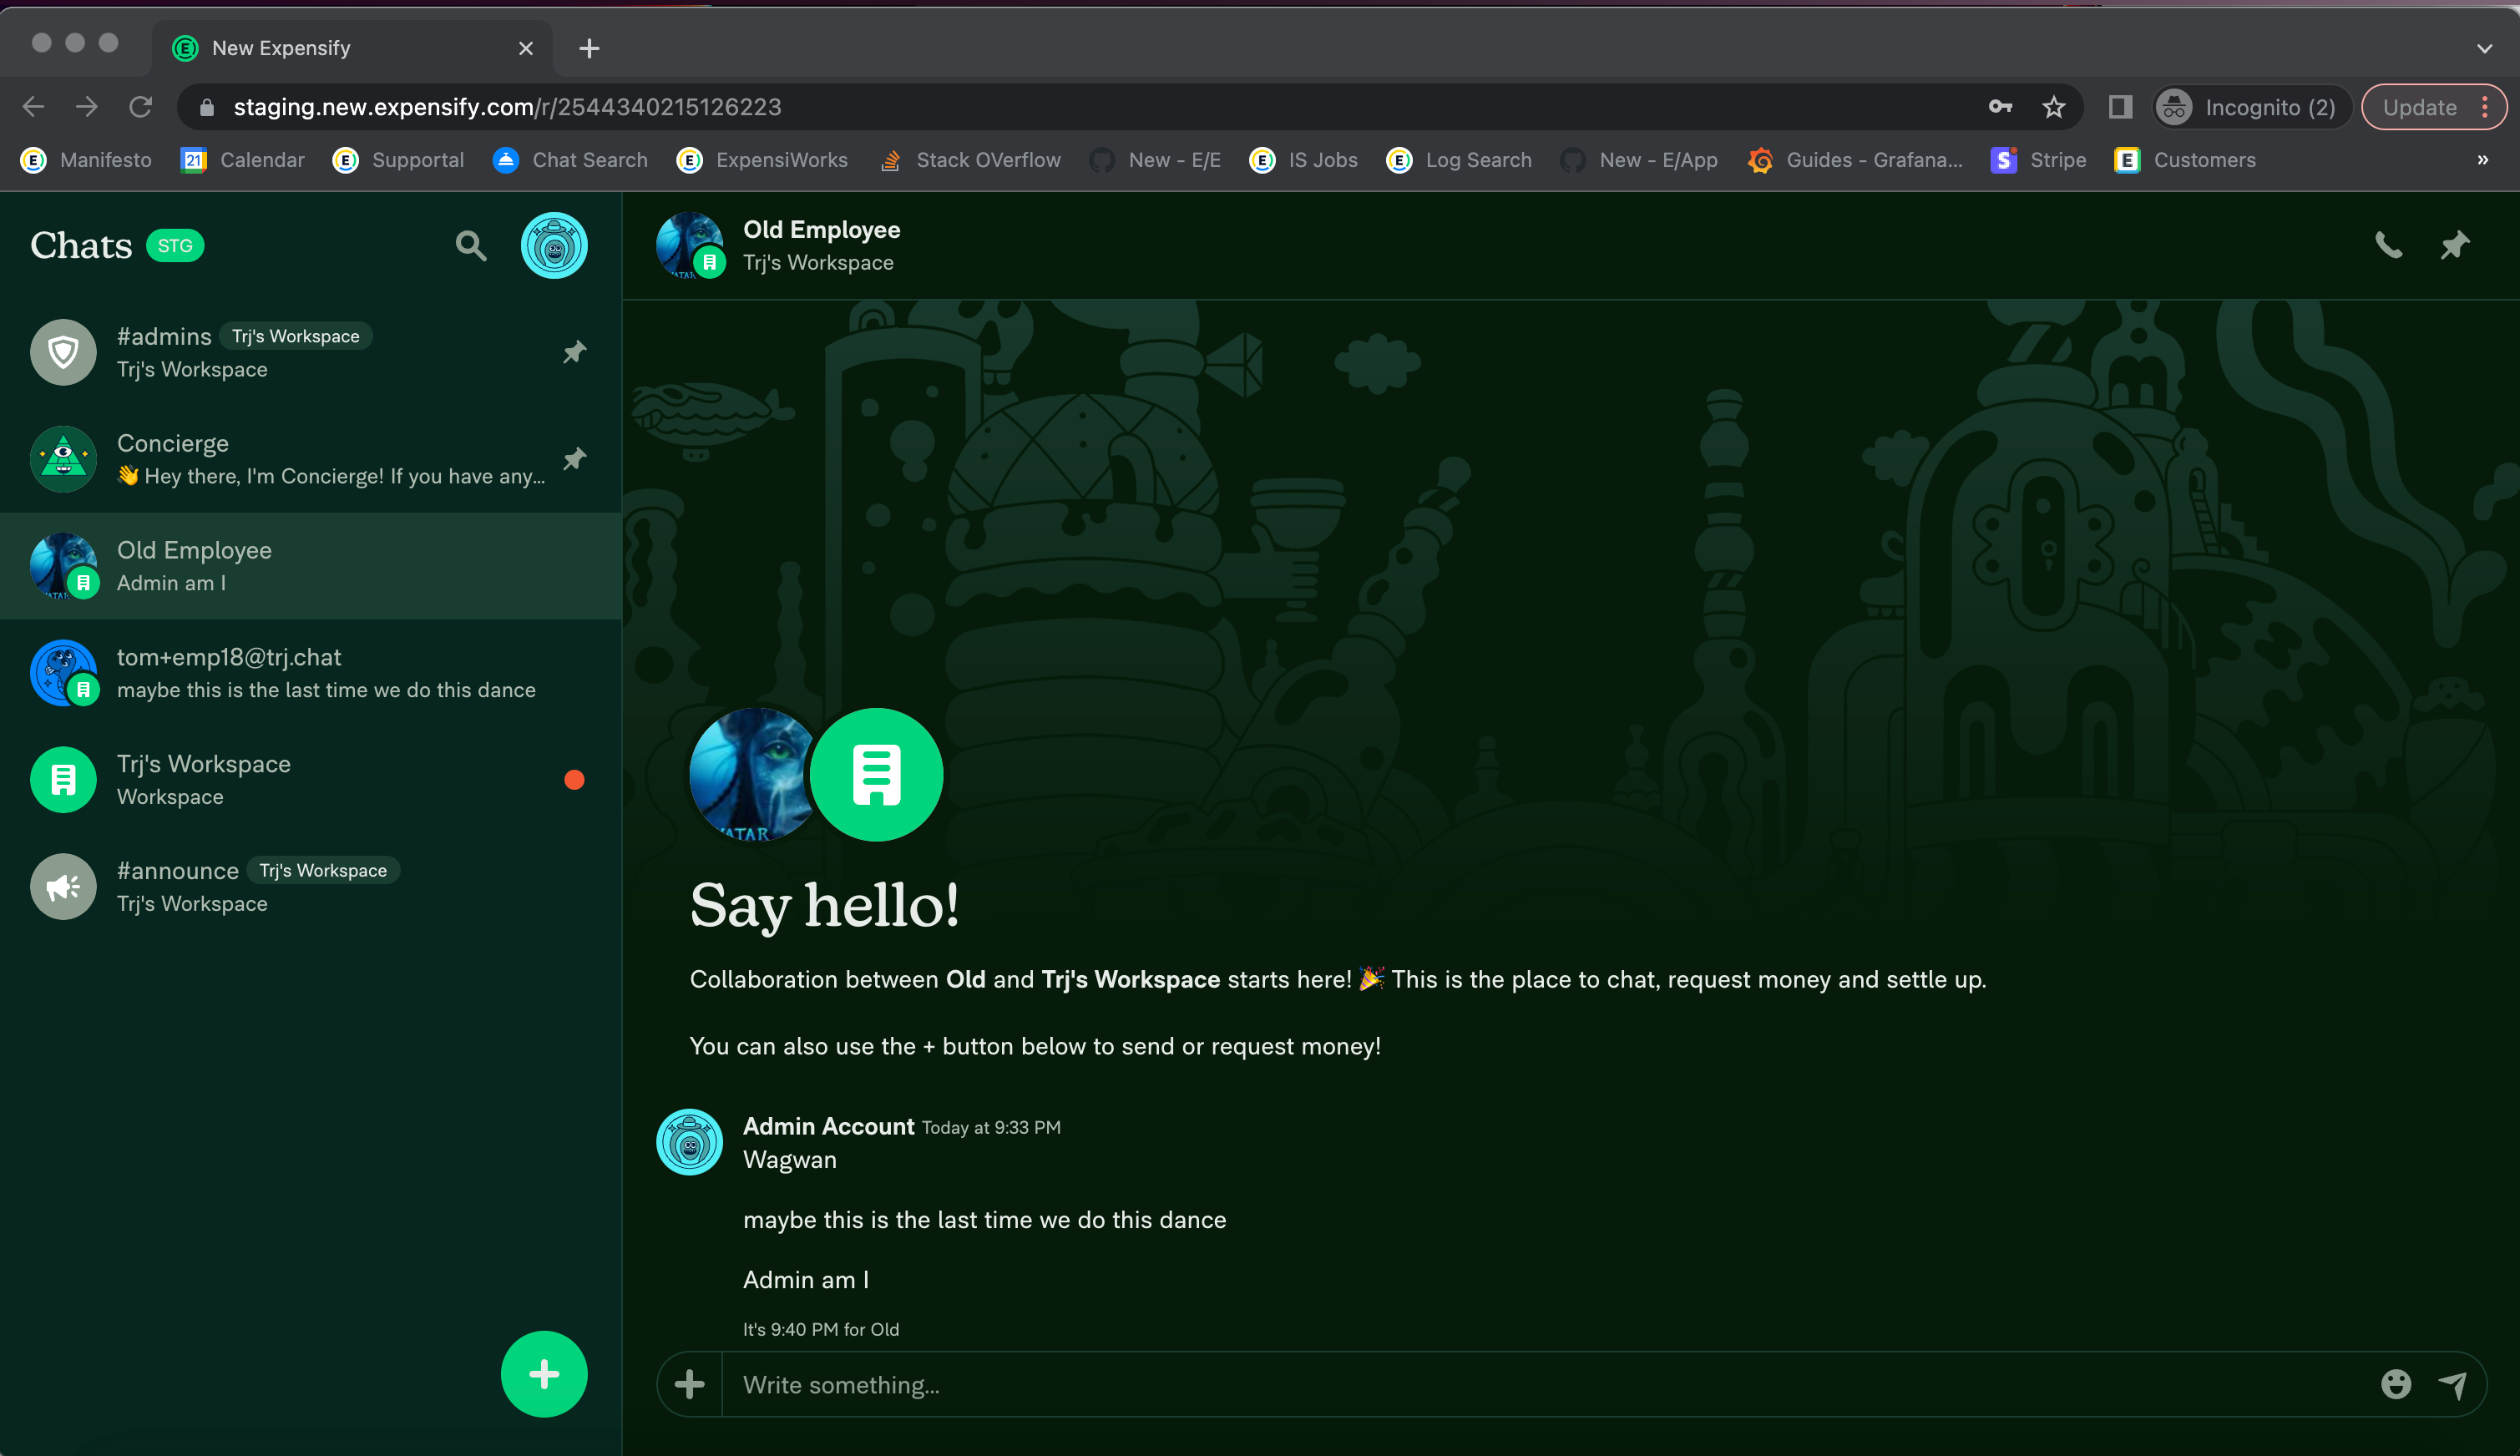
Task: Open the account avatar in Chats header
Action: (554, 246)
